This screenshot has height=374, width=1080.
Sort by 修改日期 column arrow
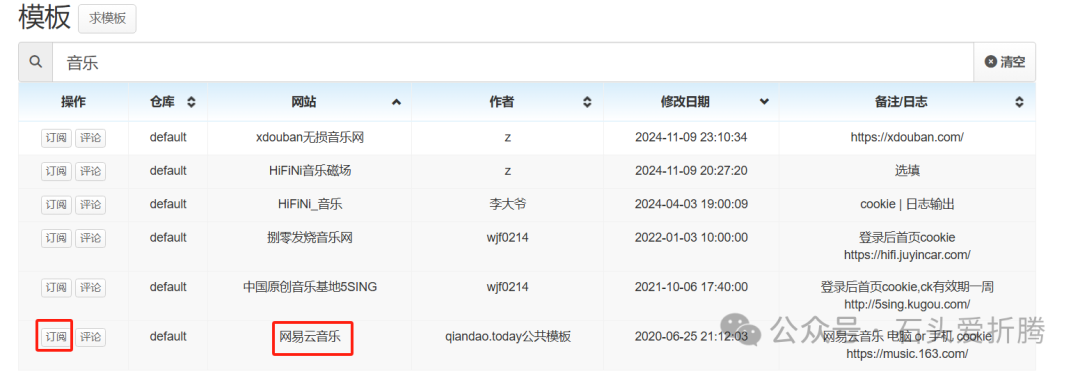[764, 102]
